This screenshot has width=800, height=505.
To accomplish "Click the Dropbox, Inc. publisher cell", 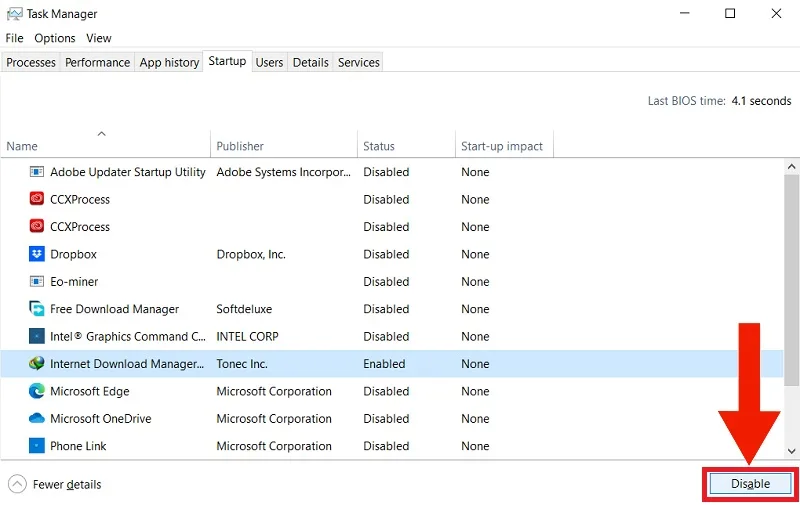I will [x=251, y=254].
